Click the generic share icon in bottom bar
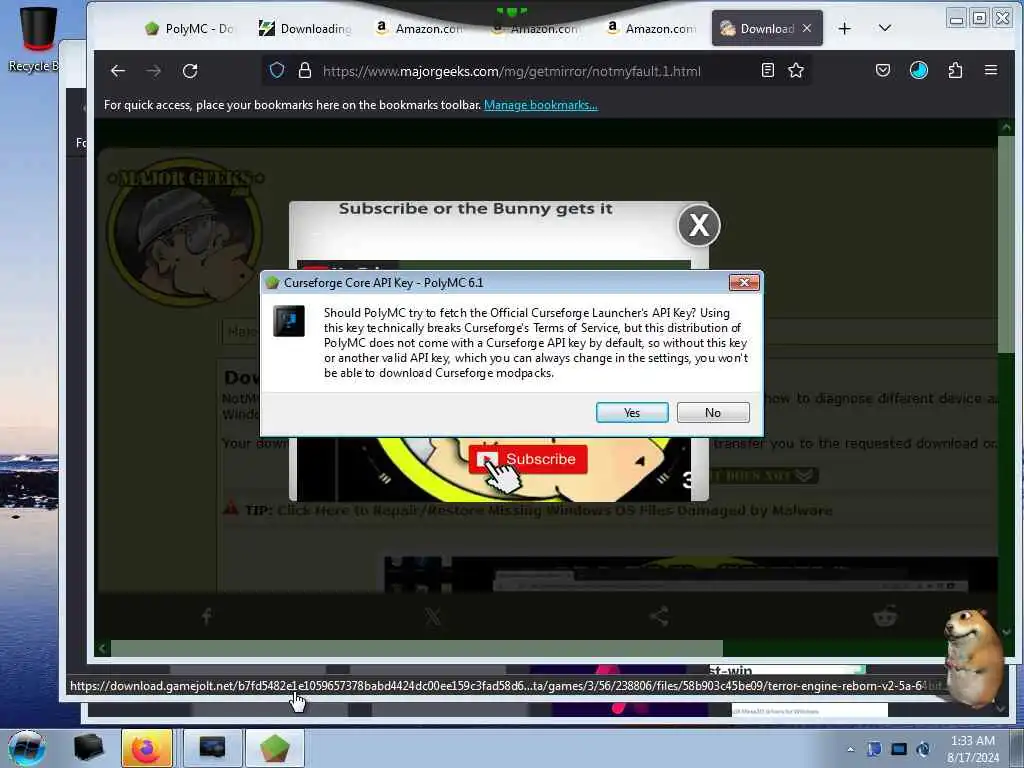This screenshot has height=768, width=1024. [x=659, y=616]
